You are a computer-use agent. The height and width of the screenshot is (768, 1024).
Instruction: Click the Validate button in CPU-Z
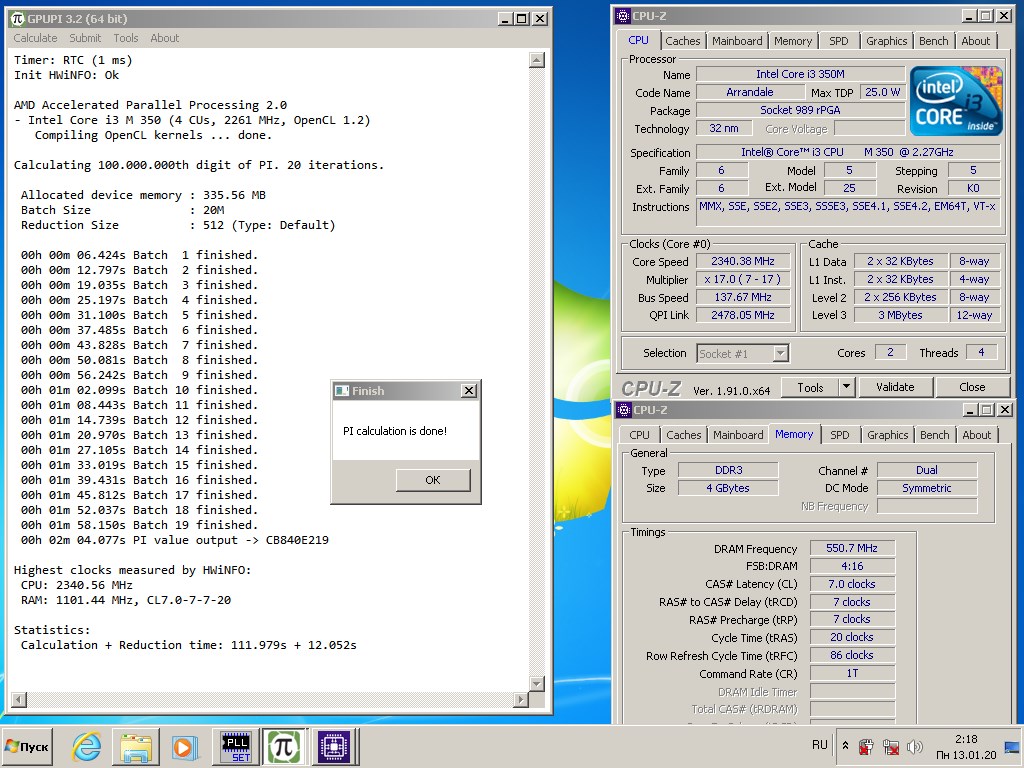(x=895, y=387)
